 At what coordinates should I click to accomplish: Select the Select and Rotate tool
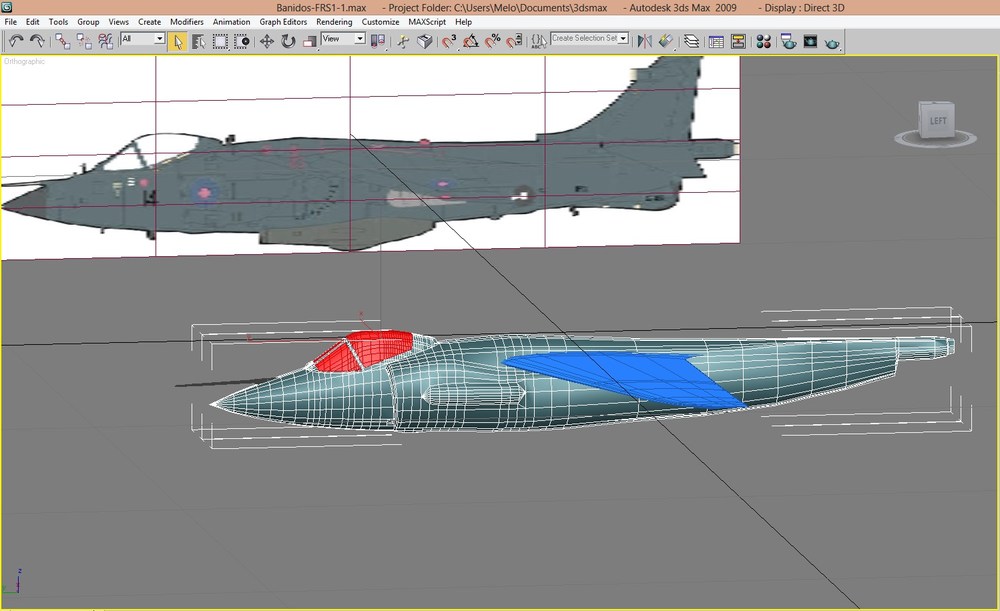coord(288,42)
